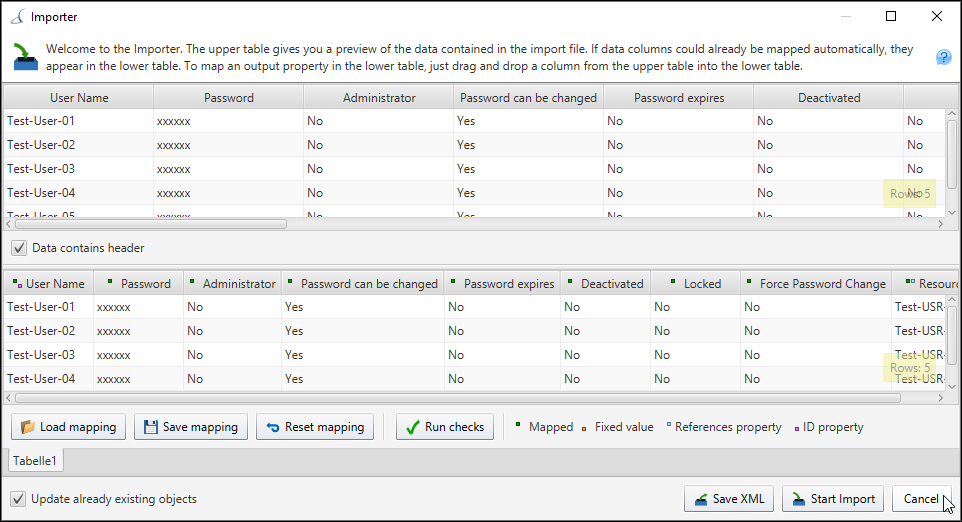
Task: Toggle the Data contains header checkbox
Action: (x=19, y=248)
